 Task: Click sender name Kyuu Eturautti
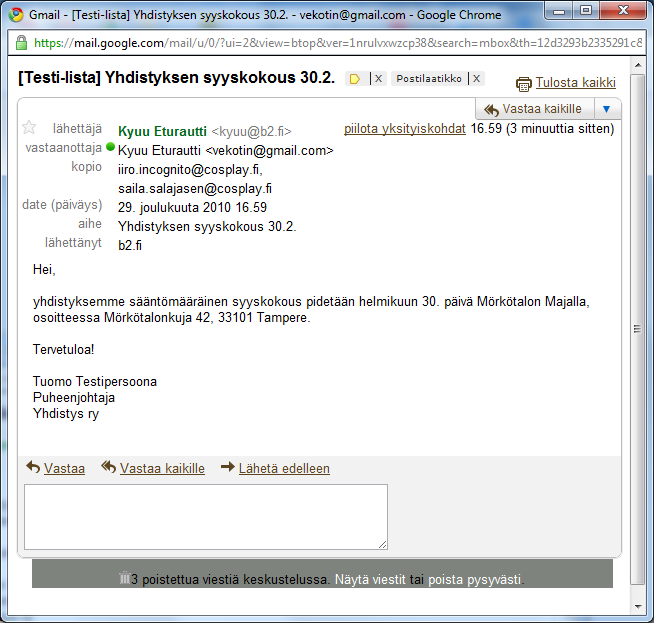[x=162, y=131]
